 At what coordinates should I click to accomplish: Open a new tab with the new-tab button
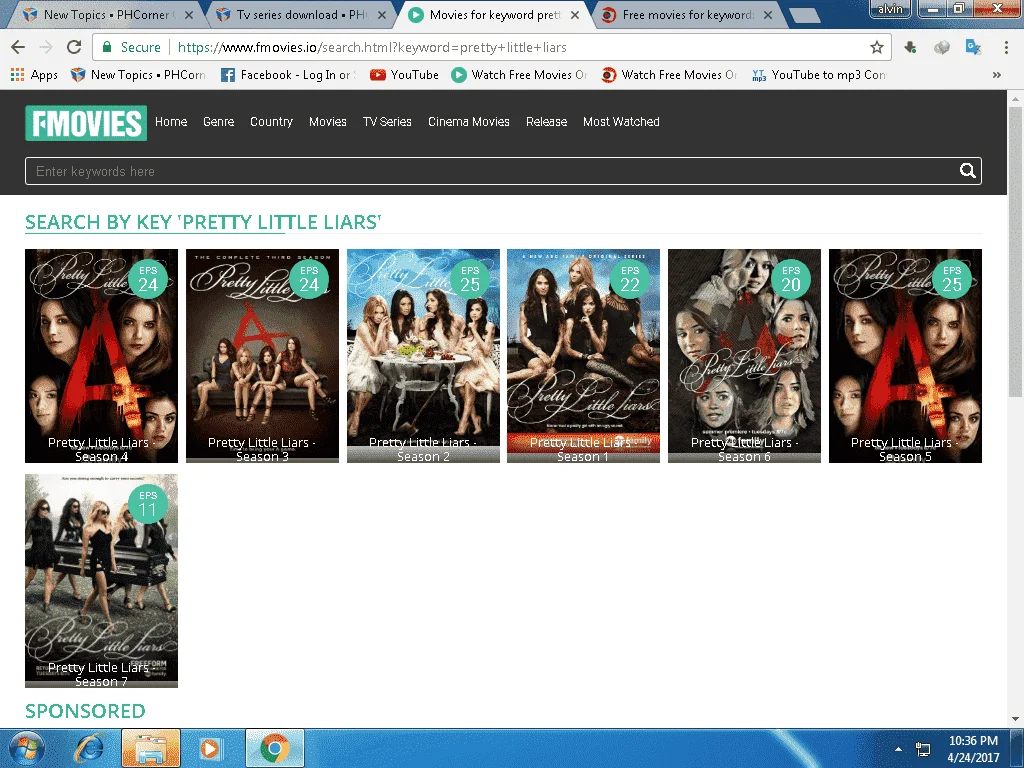coord(804,15)
